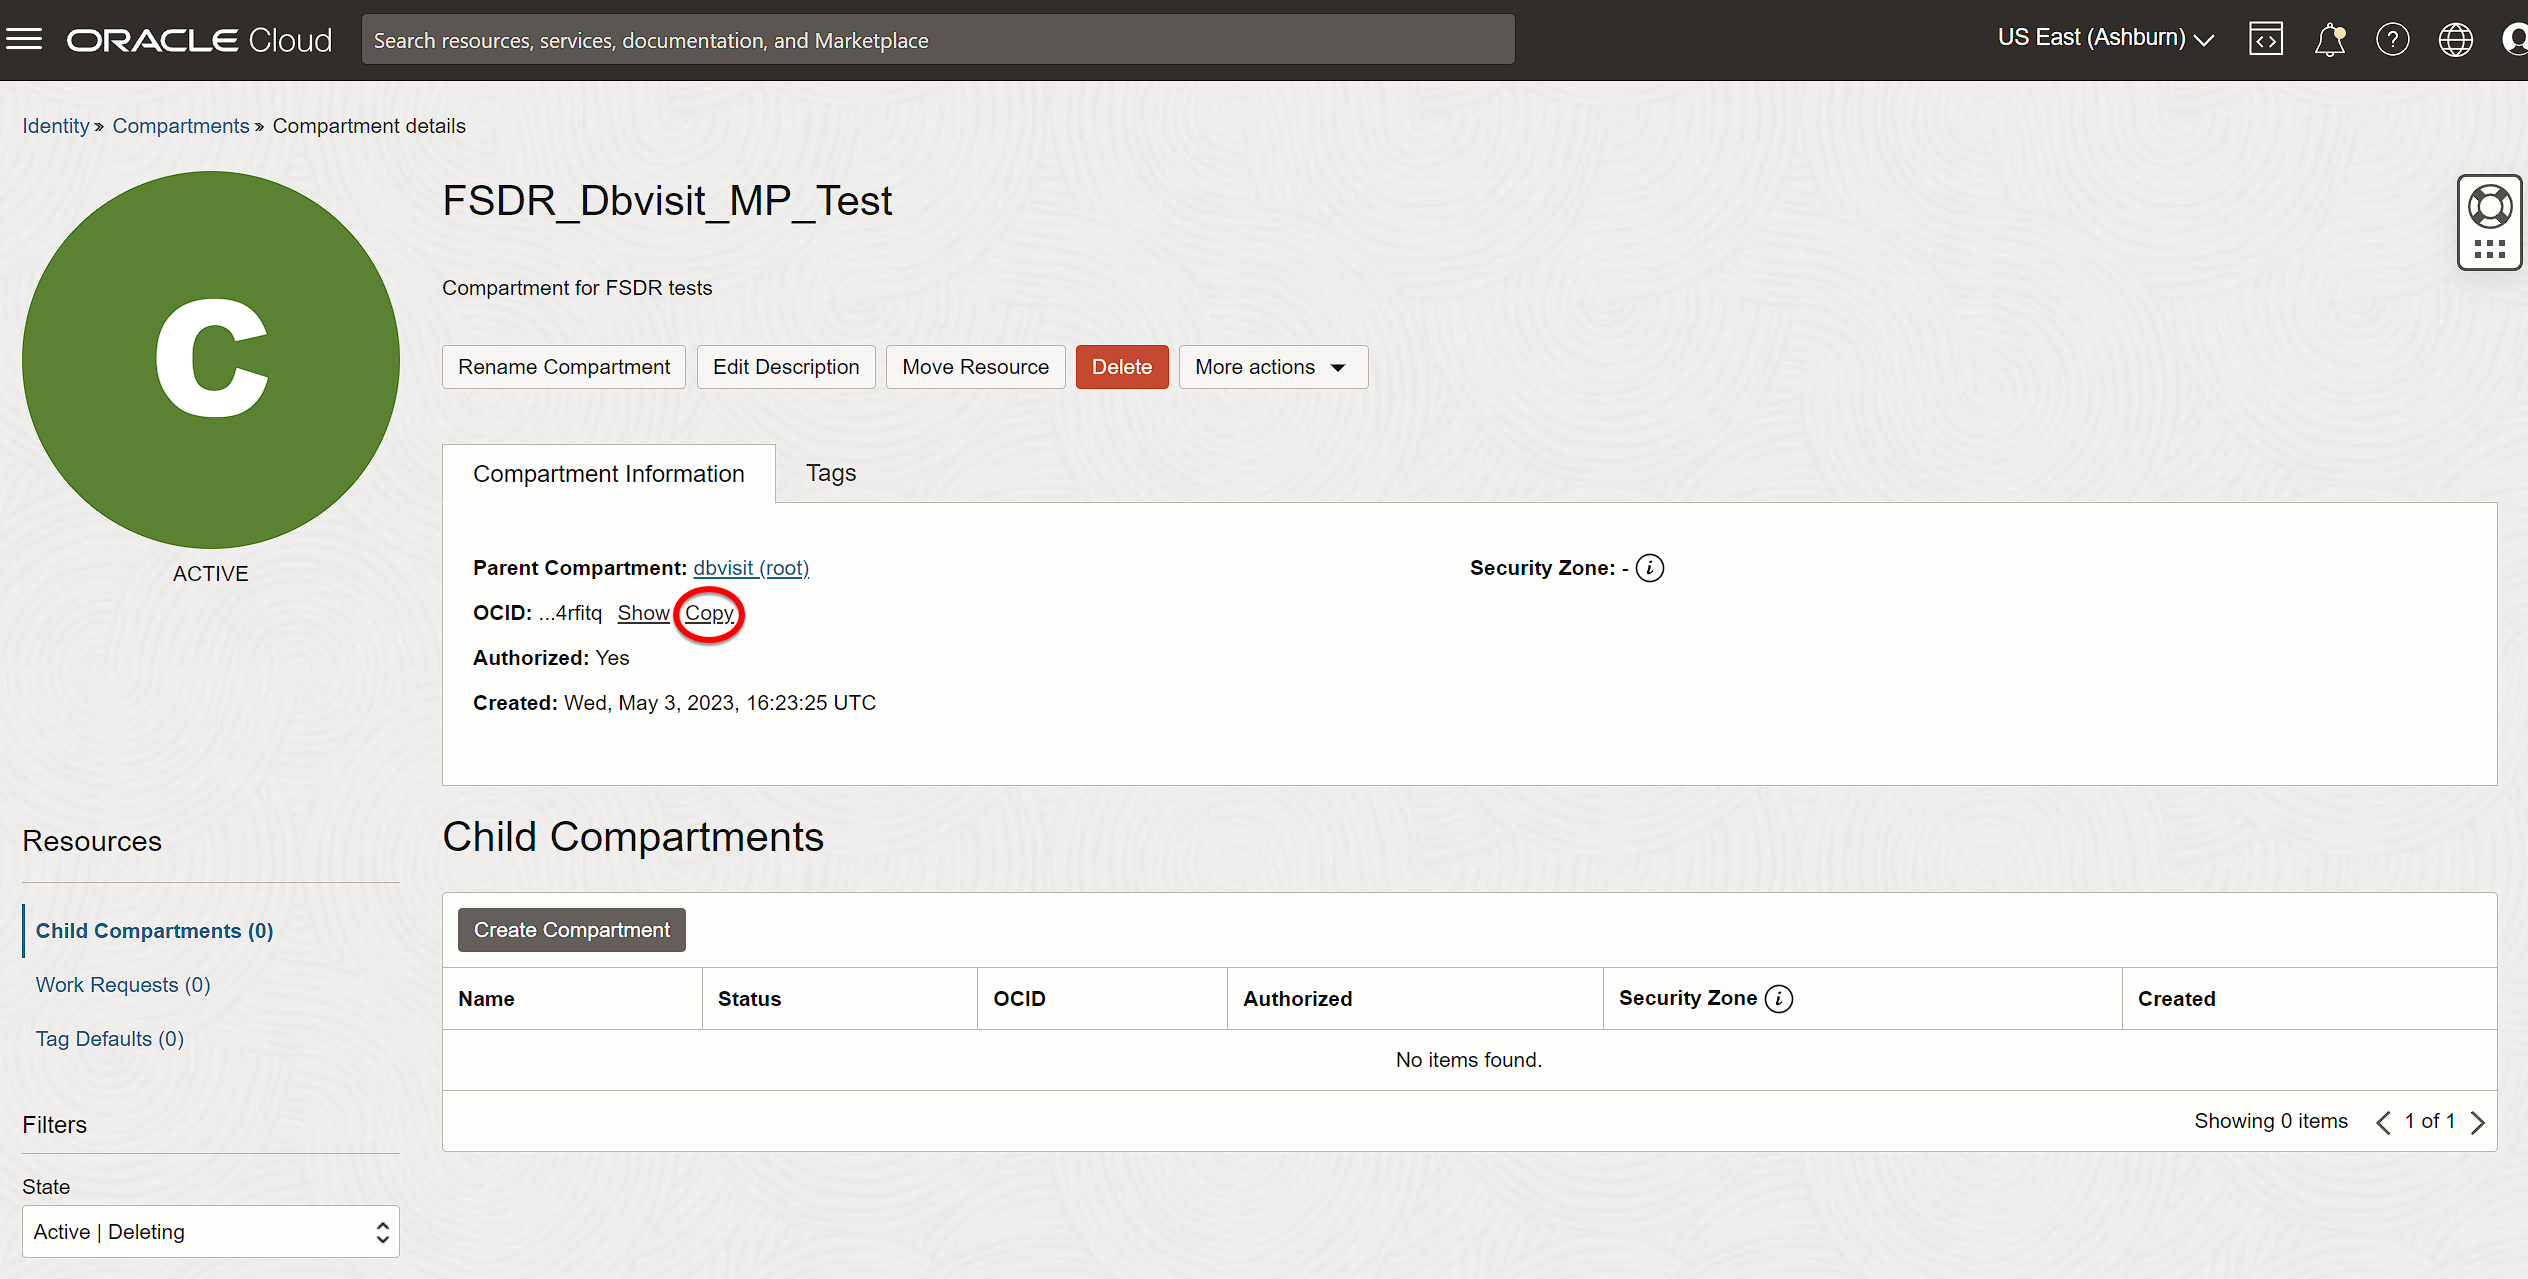Click the 'Compartment for FSDR tests' description
The height and width of the screenshot is (1279, 2528).
[x=577, y=288]
